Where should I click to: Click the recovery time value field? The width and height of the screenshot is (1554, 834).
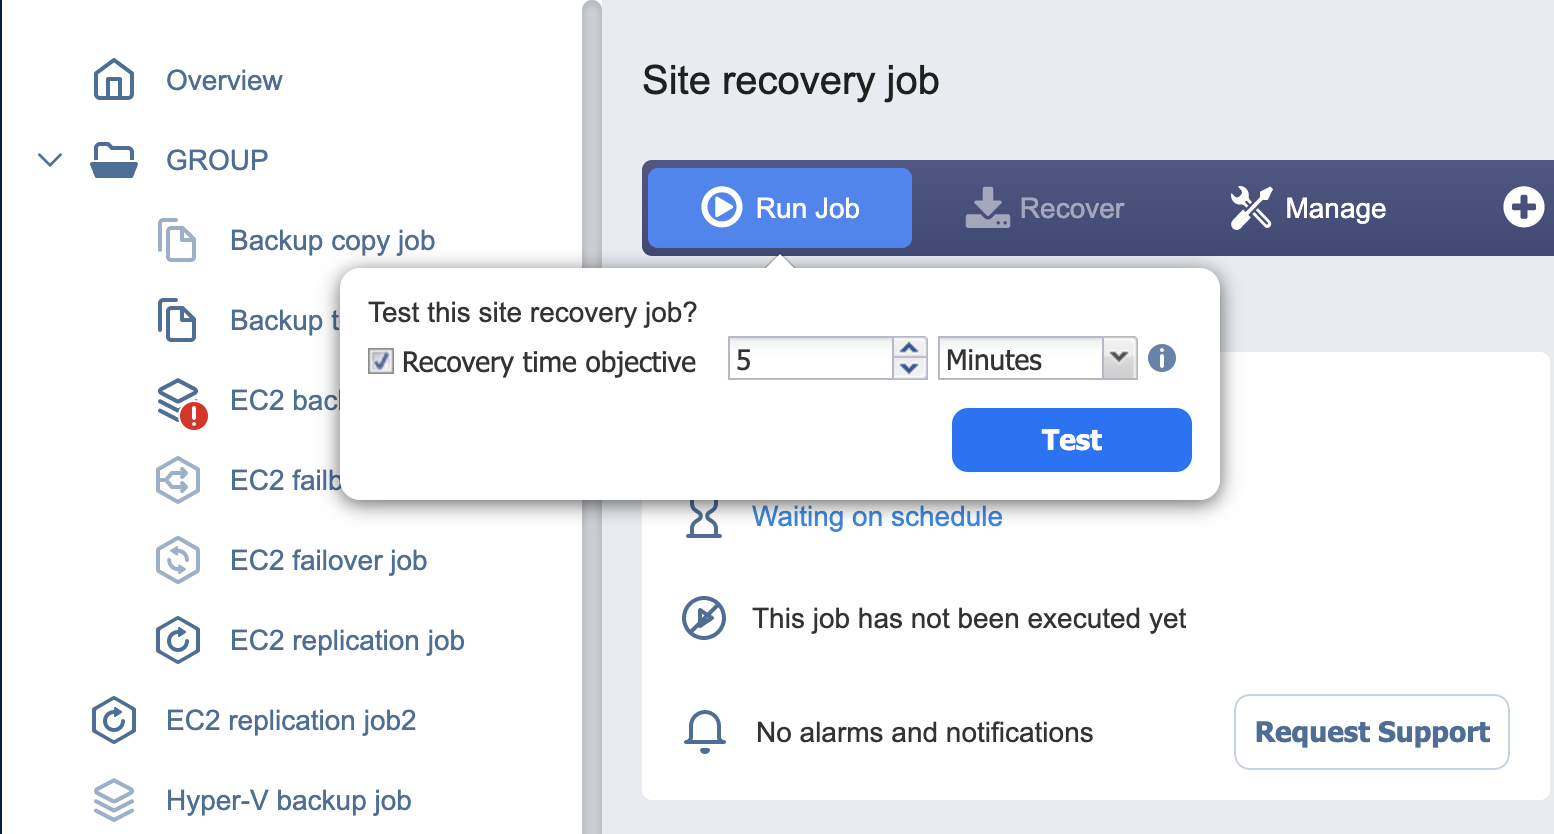point(810,359)
